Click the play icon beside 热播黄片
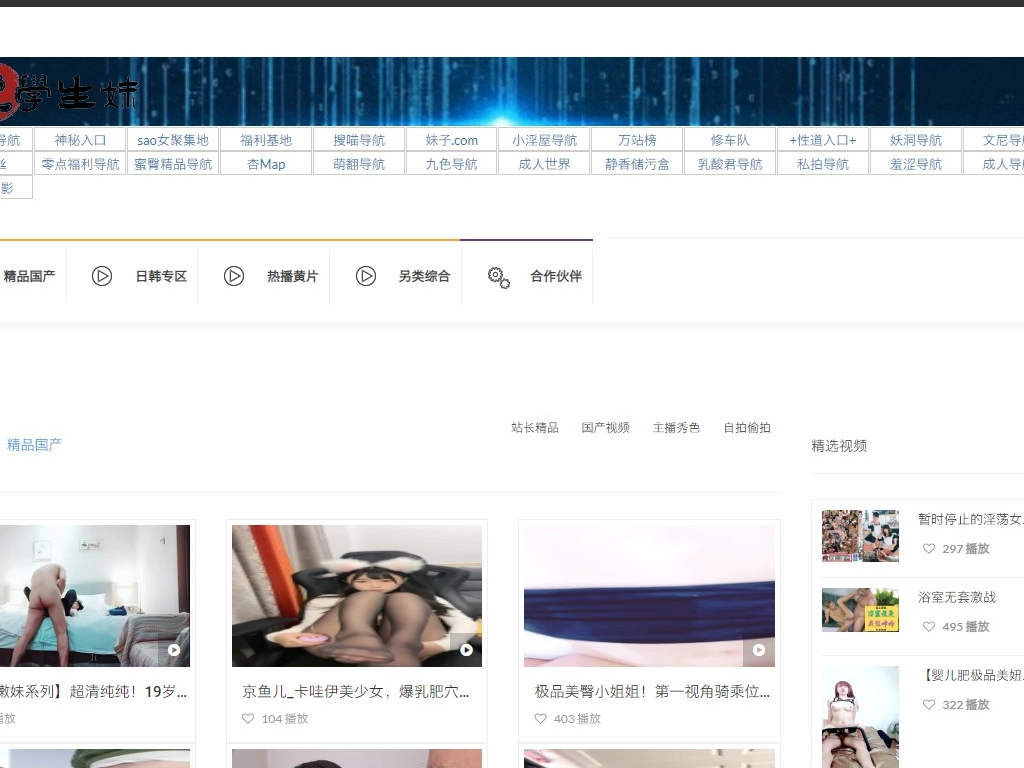Image resolution: width=1024 pixels, height=768 pixels. 234,276
